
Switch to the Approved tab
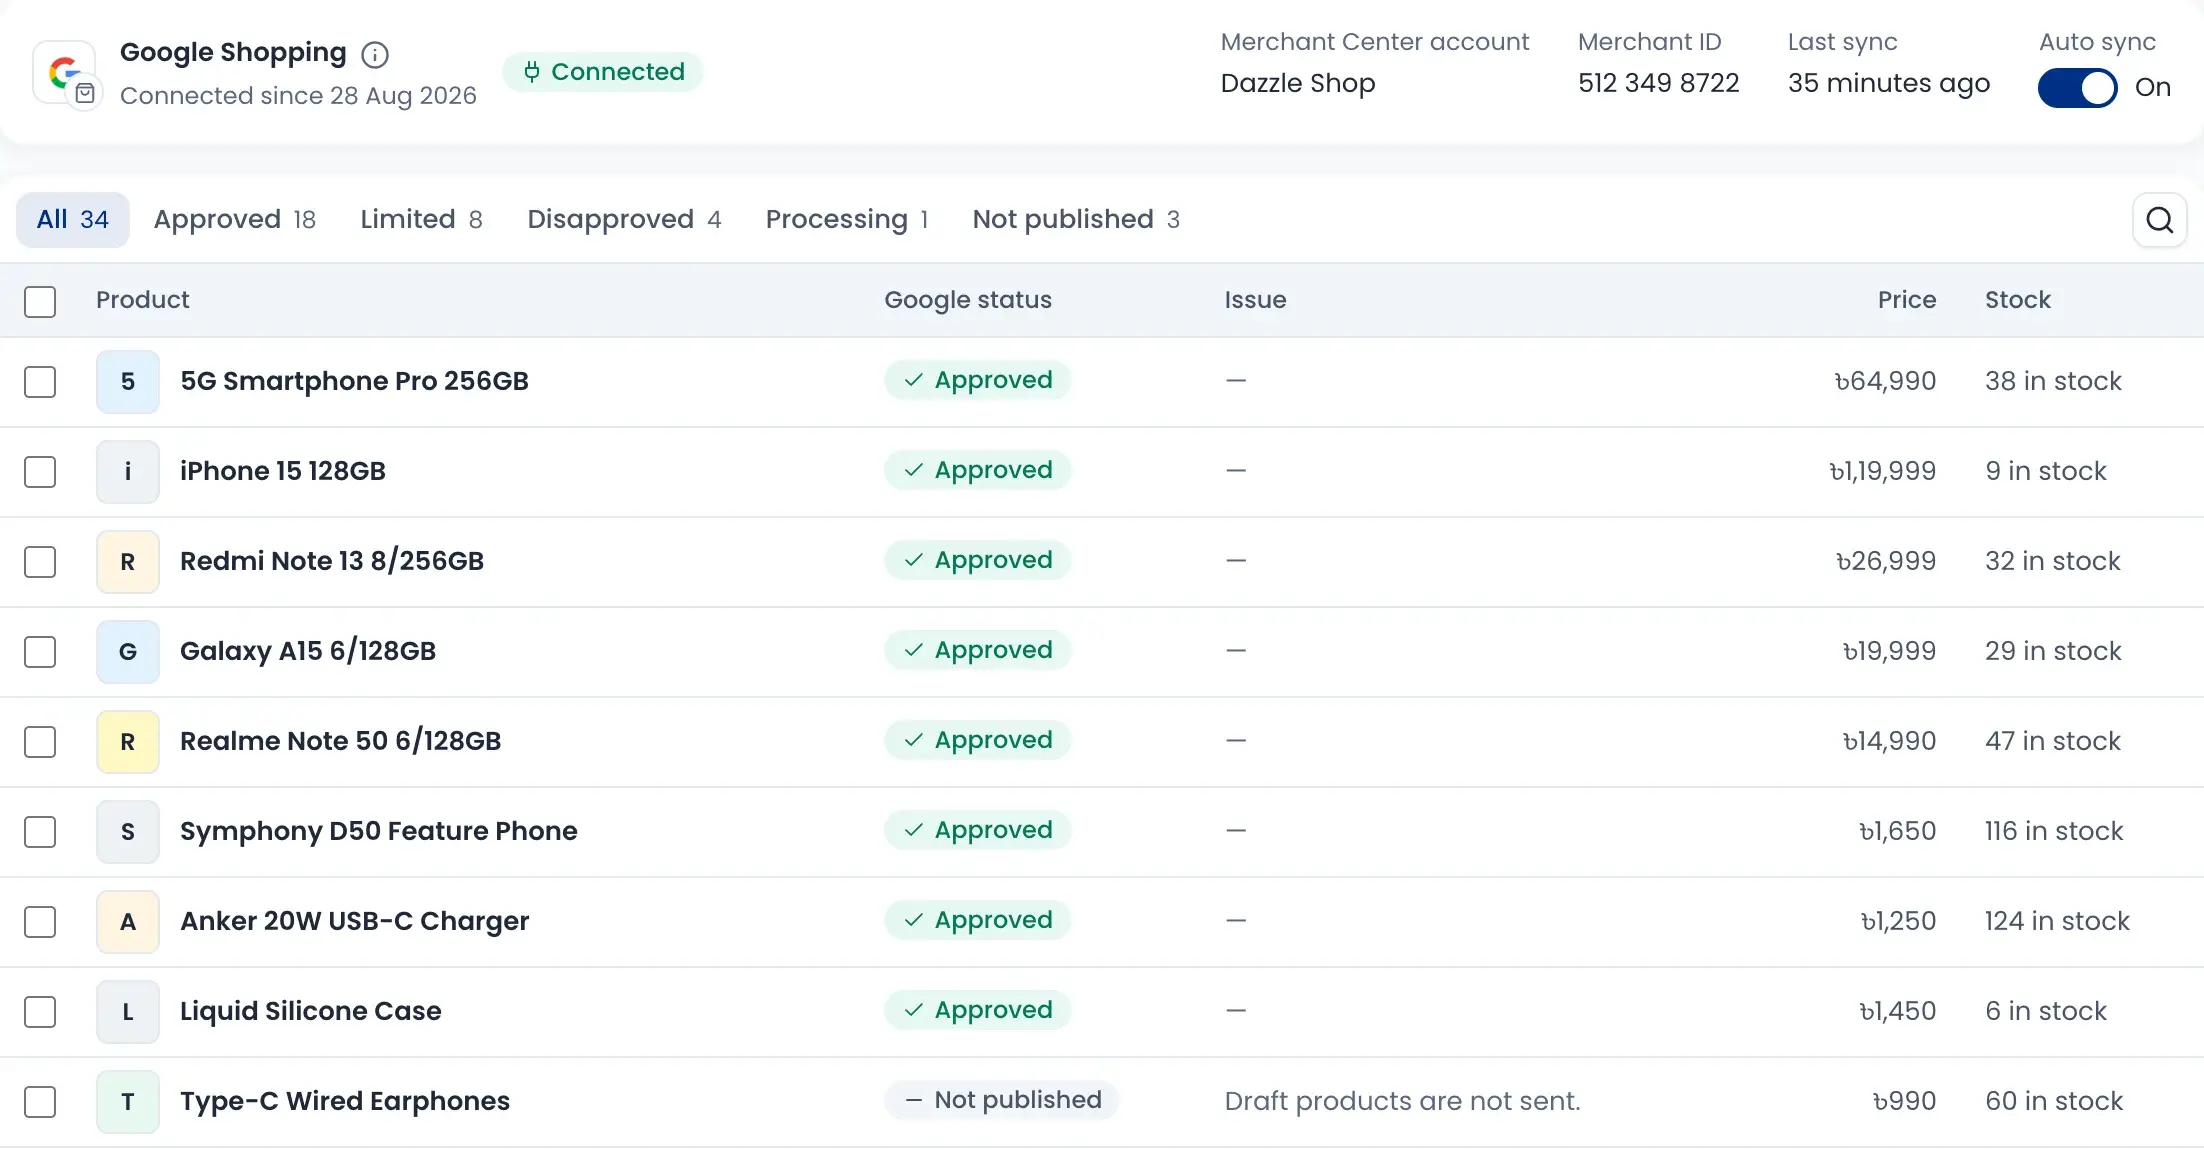[x=235, y=220]
